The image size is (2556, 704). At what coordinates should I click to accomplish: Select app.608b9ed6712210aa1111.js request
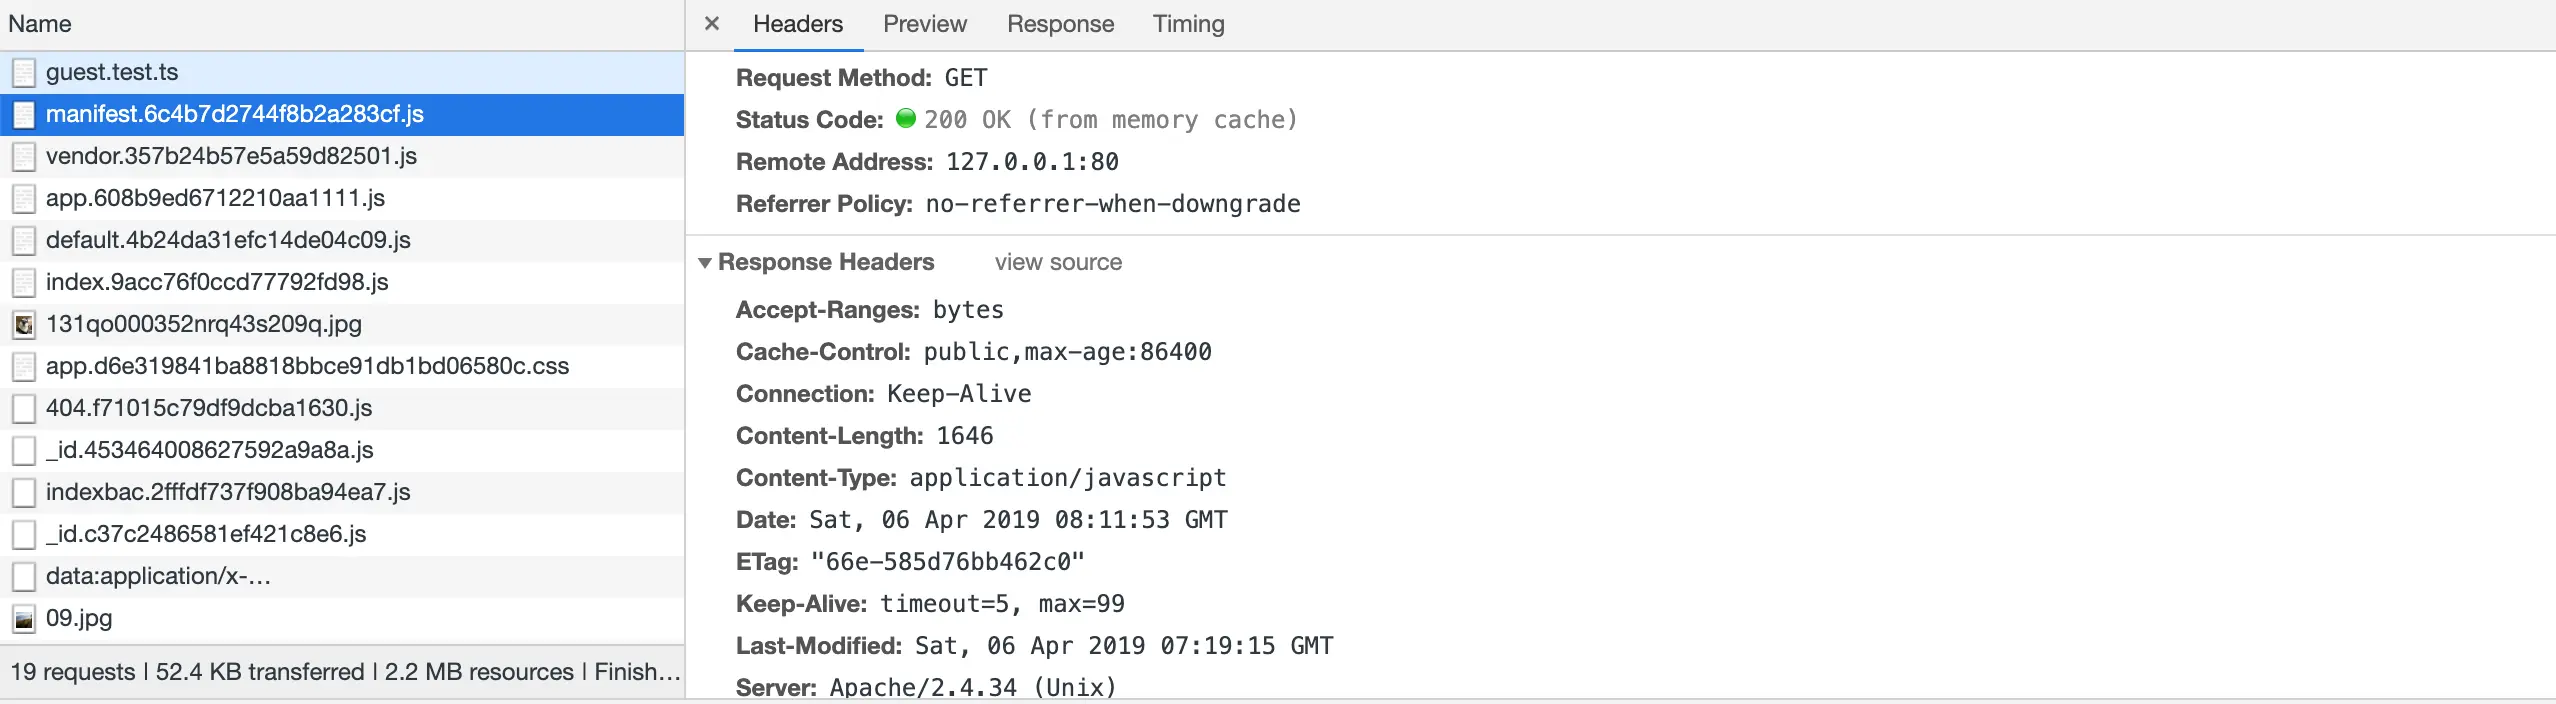pyautogui.click(x=215, y=198)
